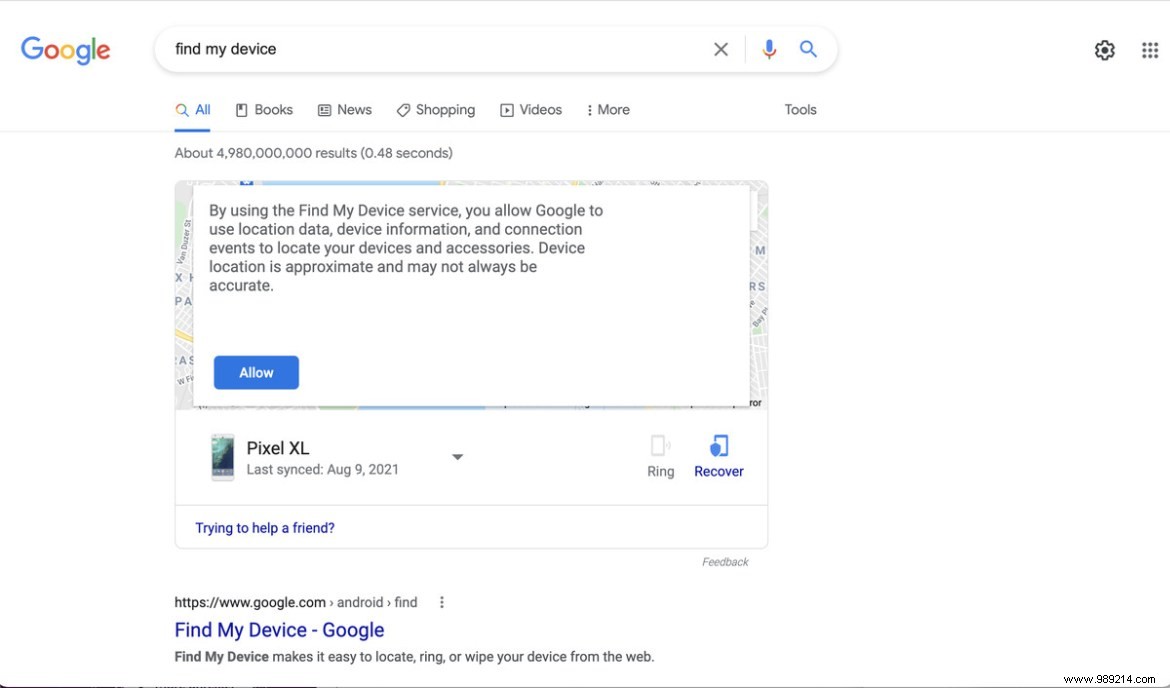Ring the Pixel XL device
Screen dimensions: 1170x688
pyautogui.click(x=660, y=455)
